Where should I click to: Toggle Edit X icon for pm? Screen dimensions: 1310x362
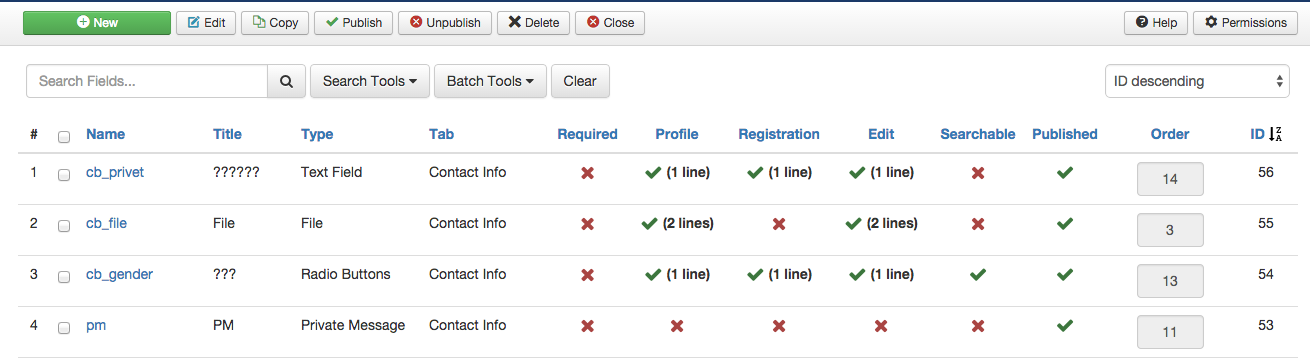click(881, 326)
